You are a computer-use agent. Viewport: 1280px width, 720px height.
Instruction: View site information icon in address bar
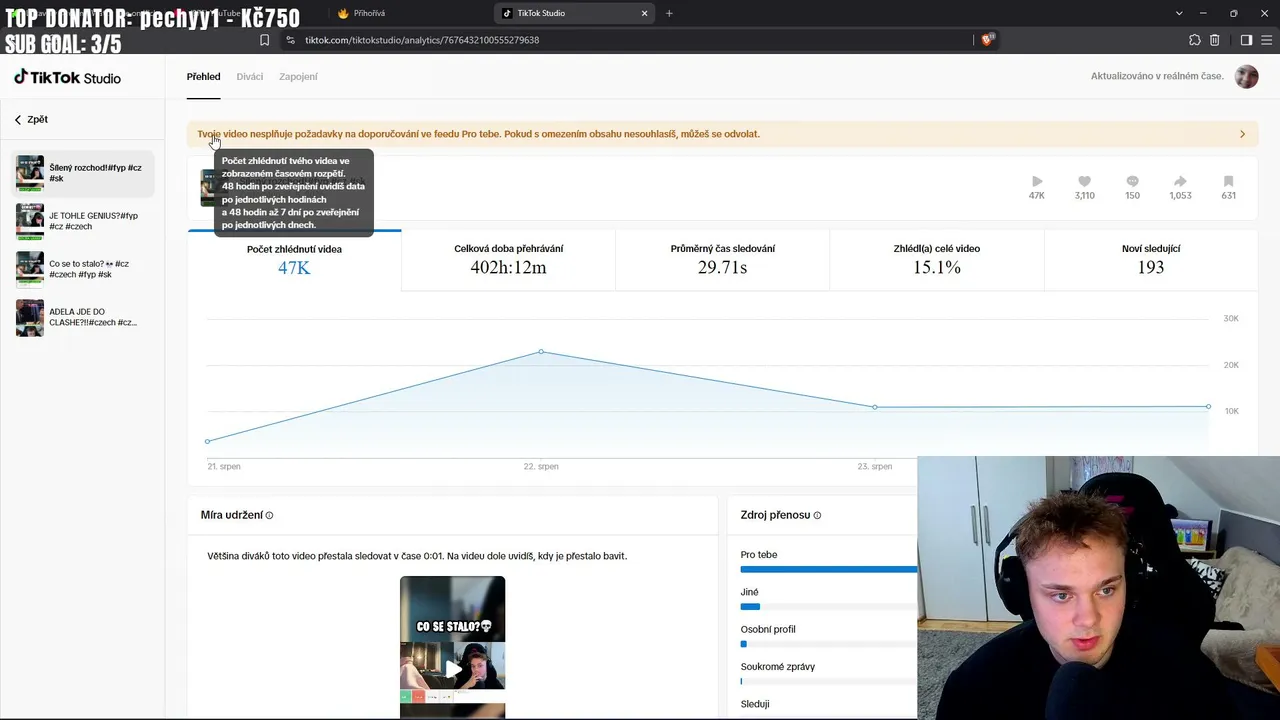[290, 40]
